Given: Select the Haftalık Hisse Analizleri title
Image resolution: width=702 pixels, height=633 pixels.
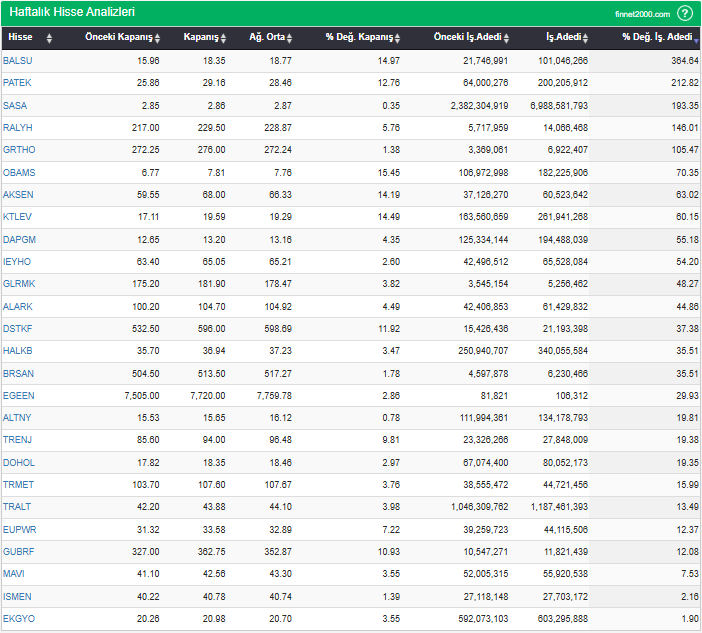Looking at the screenshot, I should click(72, 13).
